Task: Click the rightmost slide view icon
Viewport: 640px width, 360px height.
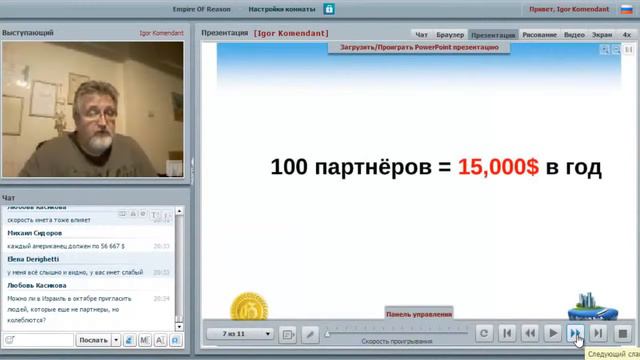Action: [629, 50]
